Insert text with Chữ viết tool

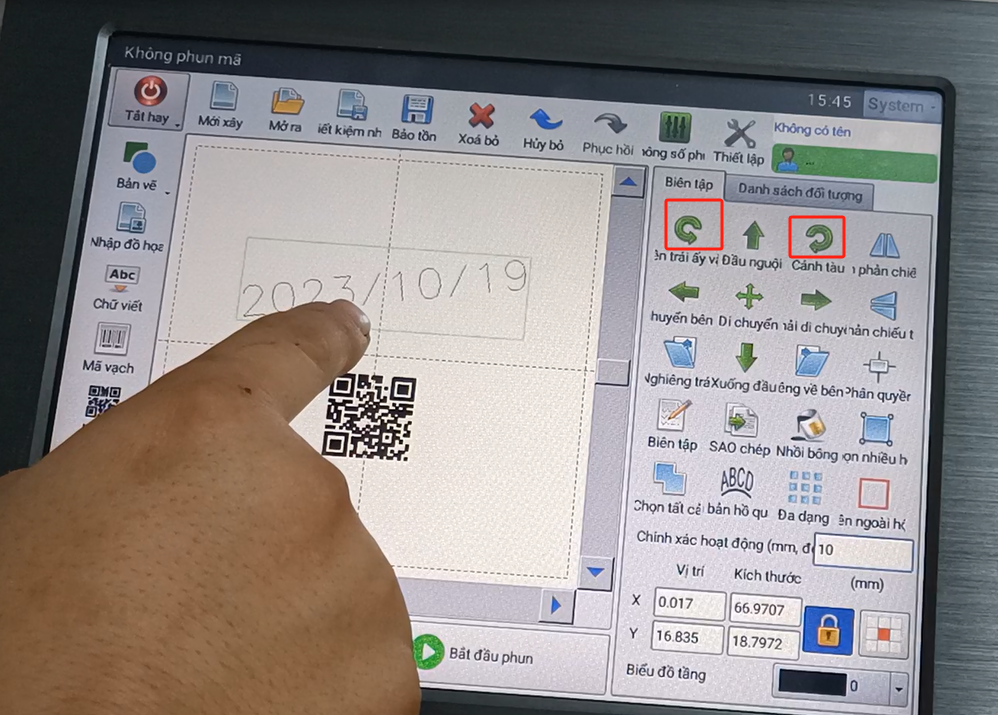122,277
